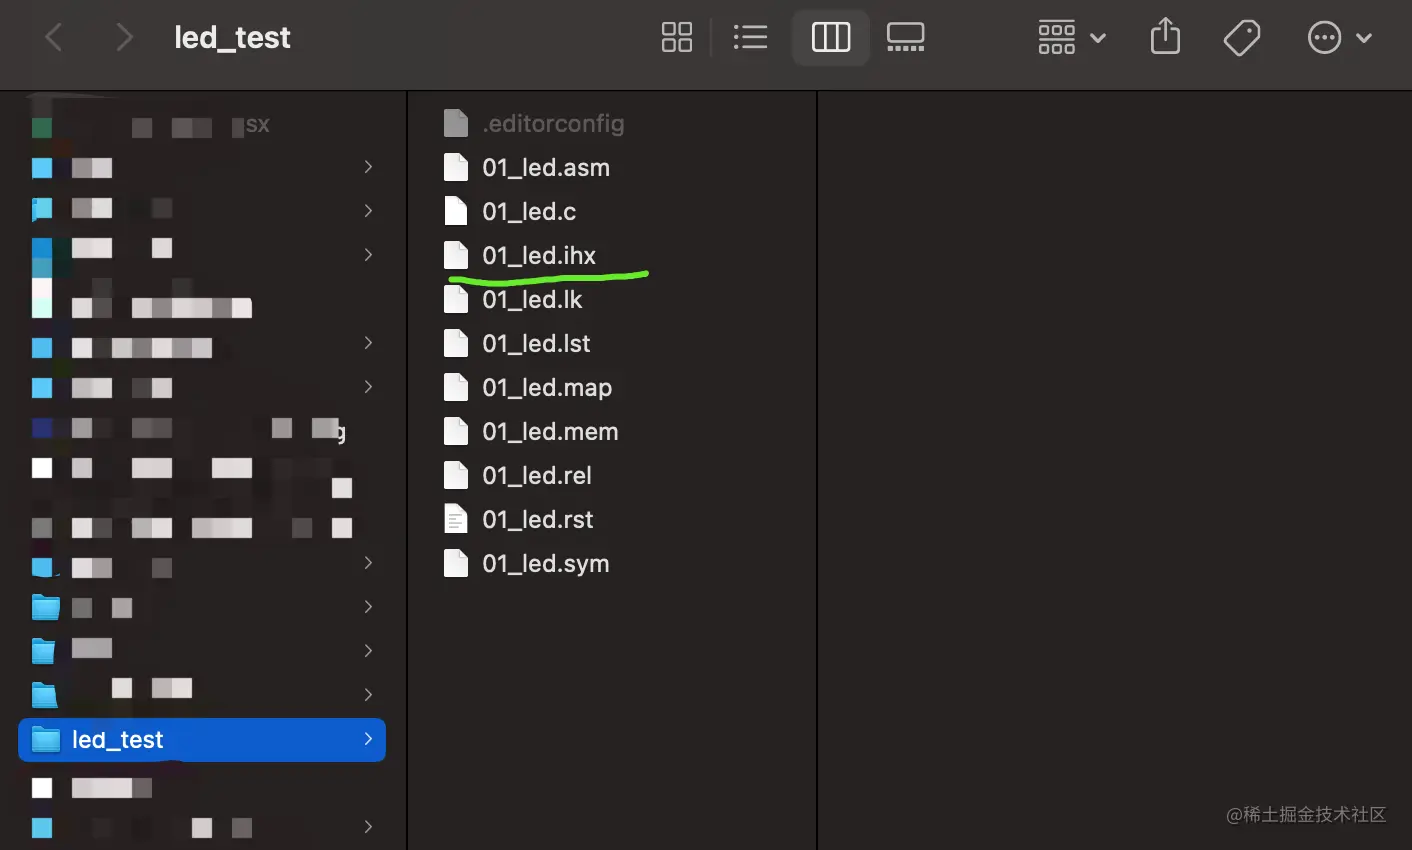Select the led_test folder
The width and height of the screenshot is (1412, 850).
tap(118, 740)
